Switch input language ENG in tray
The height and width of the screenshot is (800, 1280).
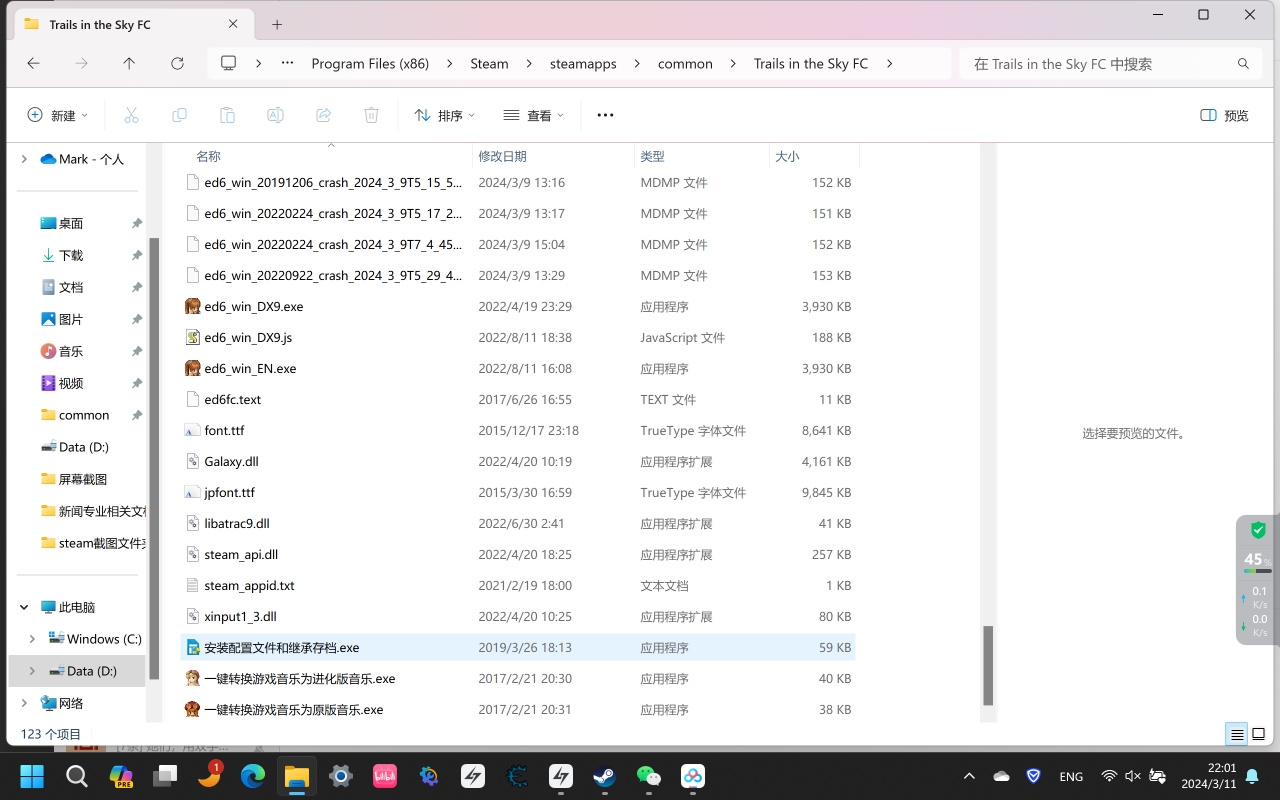pyautogui.click(x=1071, y=776)
